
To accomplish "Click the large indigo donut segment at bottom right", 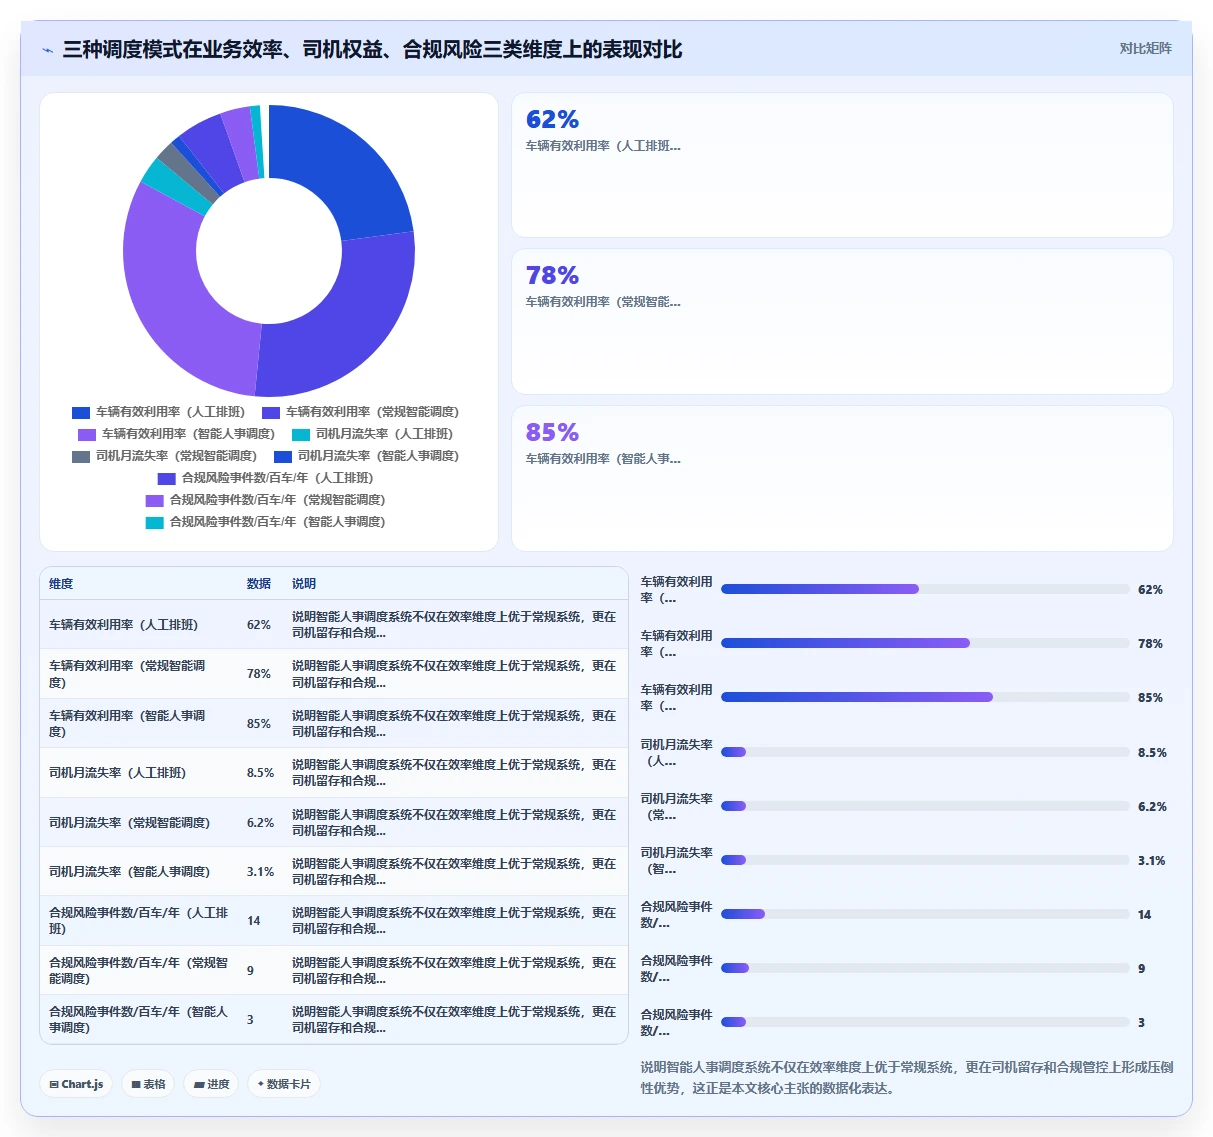I will (345, 320).
